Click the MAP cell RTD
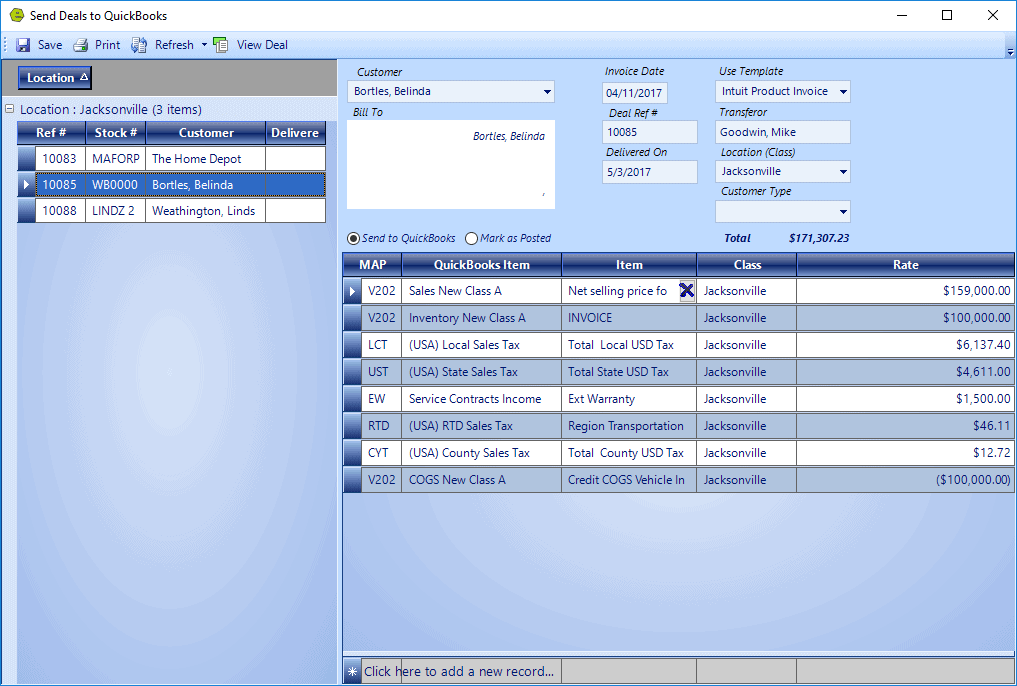Image resolution: width=1017 pixels, height=686 pixels. point(381,426)
